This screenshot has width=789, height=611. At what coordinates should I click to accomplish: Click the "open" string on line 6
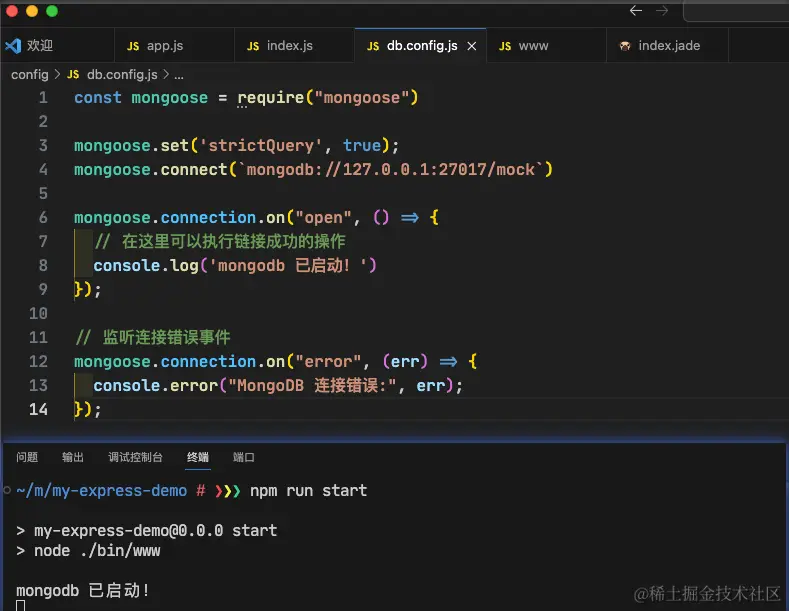pyautogui.click(x=323, y=217)
